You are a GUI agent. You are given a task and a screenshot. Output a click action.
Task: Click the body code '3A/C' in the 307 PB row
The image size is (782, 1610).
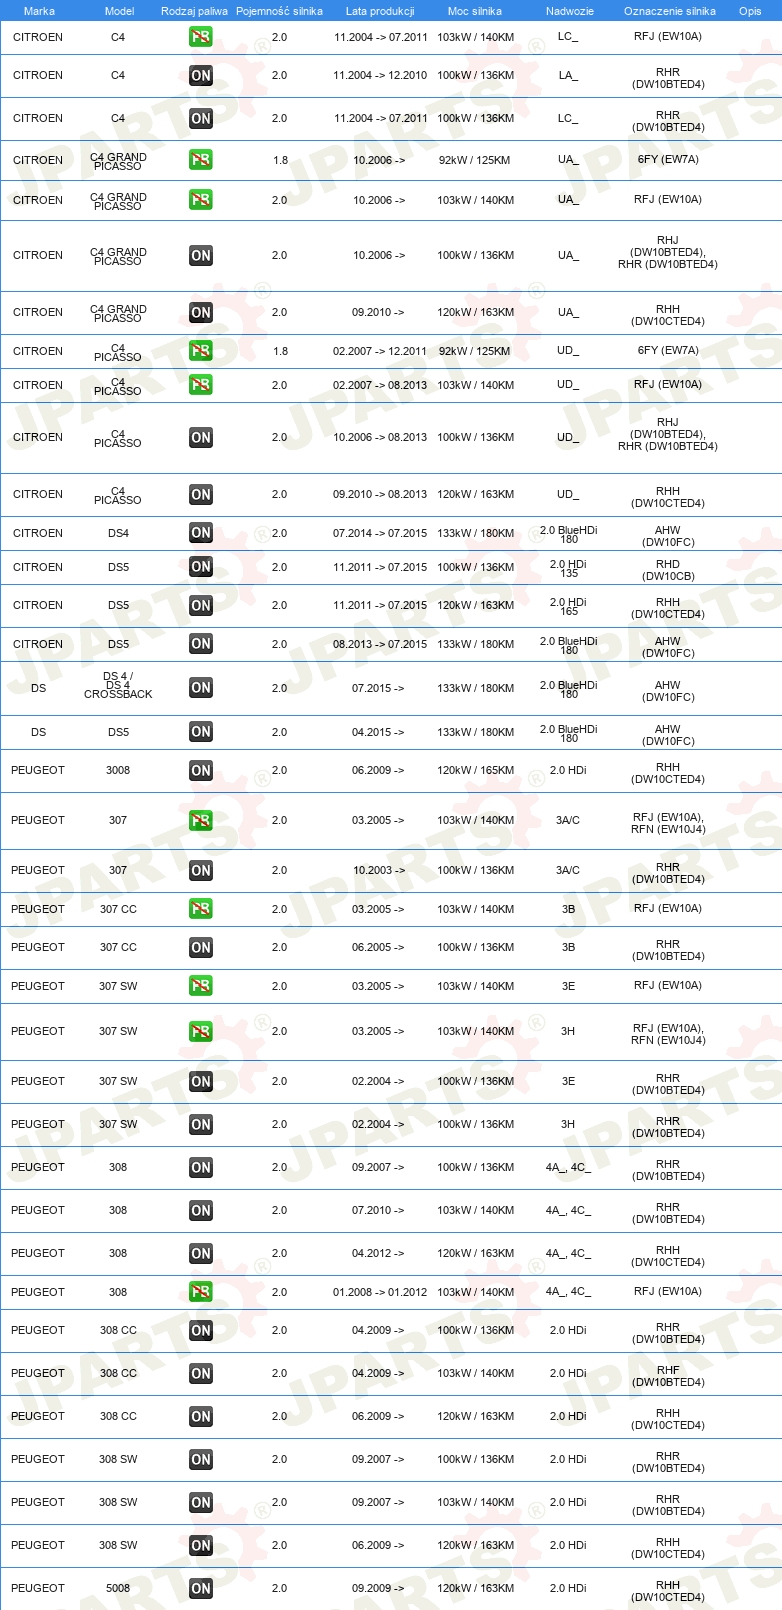click(x=568, y=820)
